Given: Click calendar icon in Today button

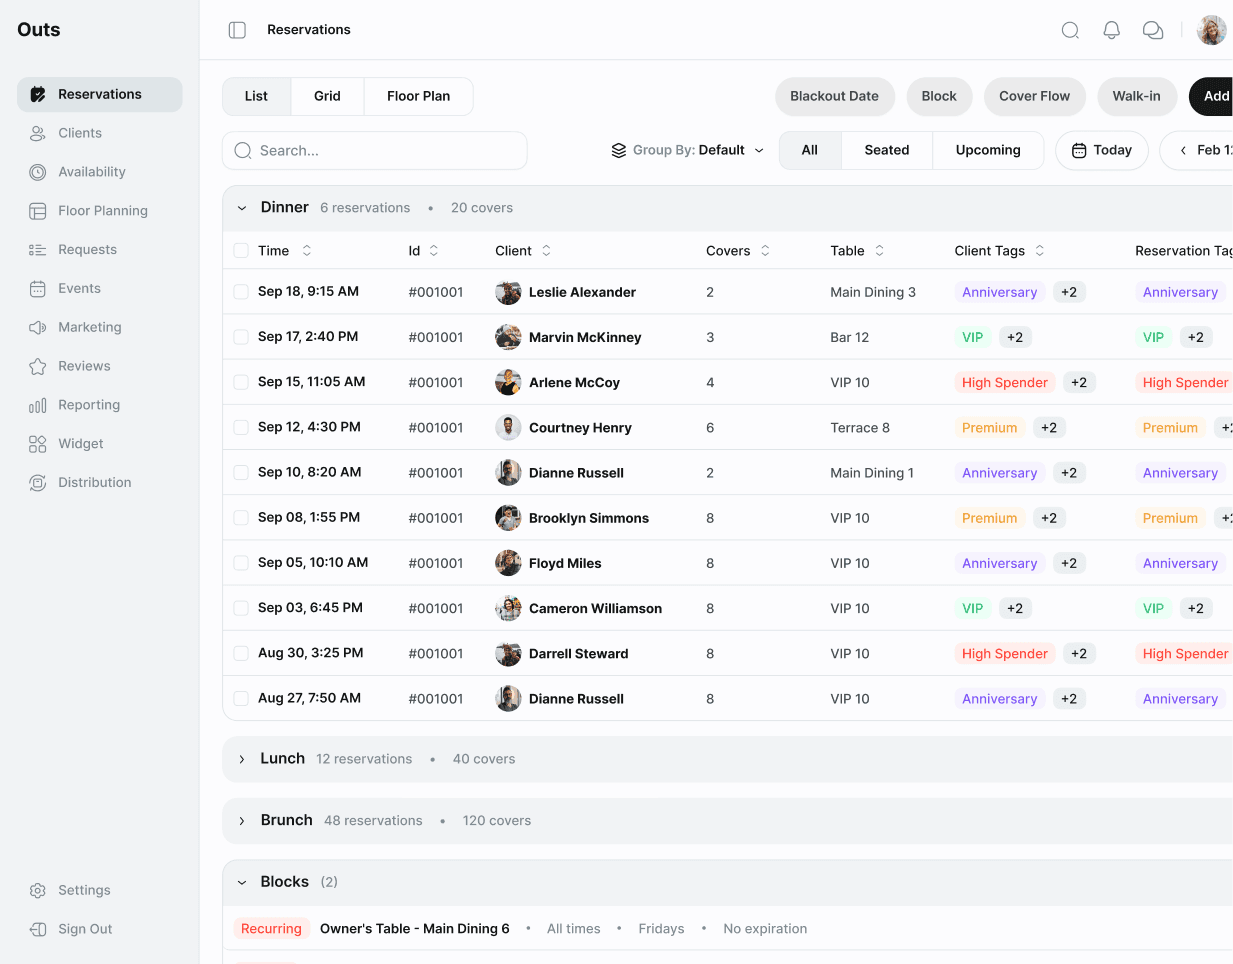Looking at the screenshot, I should [x=1079, y=150].
